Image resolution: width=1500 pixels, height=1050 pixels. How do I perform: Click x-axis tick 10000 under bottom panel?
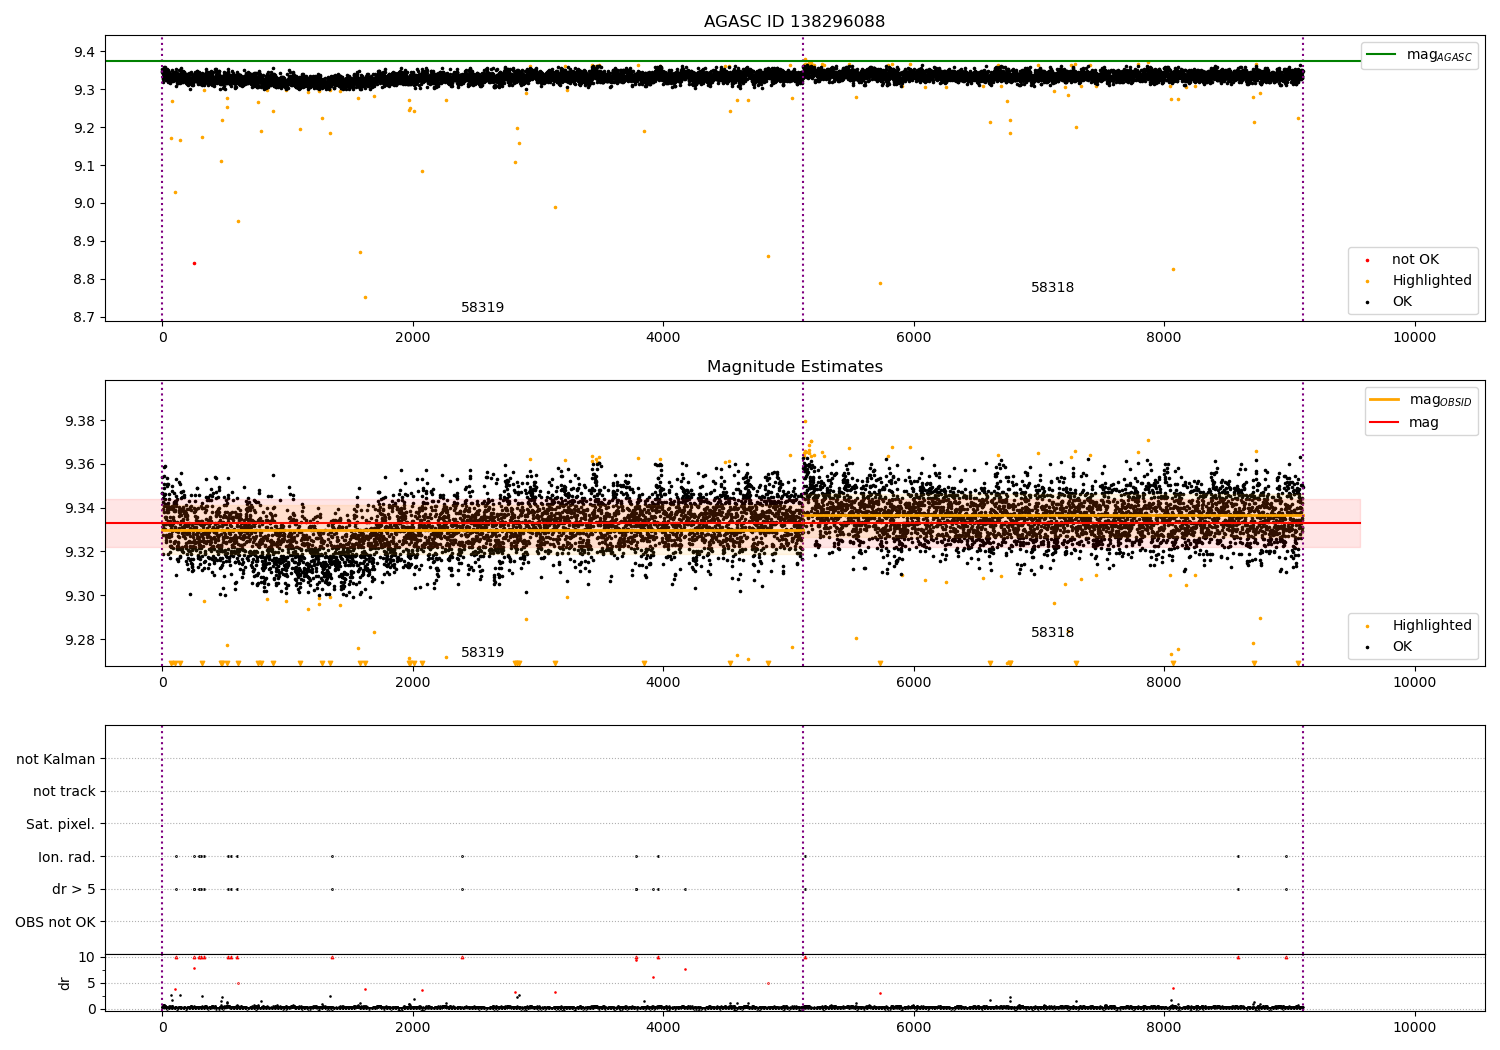pyautogui.click(x=1415, y=1028)
